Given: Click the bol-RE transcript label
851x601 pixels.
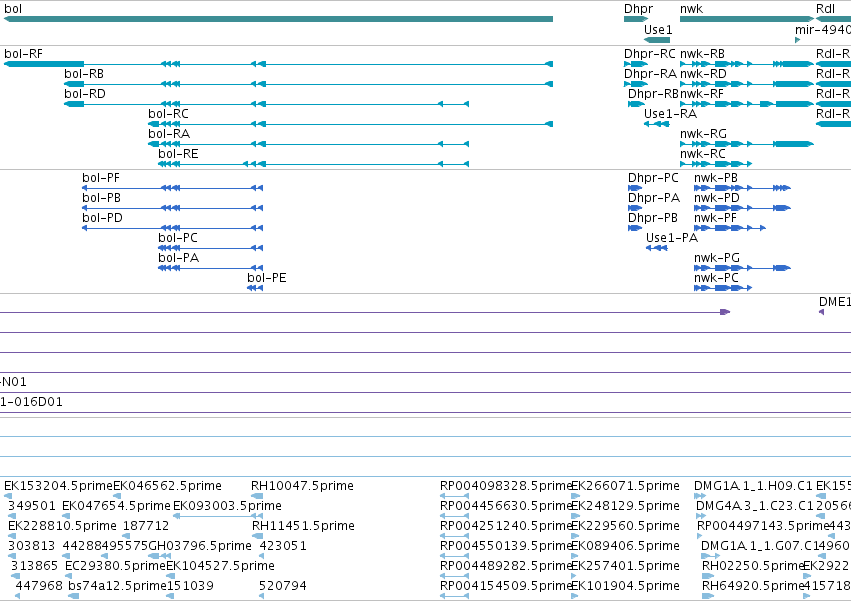Looking at the screenshot, I should (x=178, y=154).
